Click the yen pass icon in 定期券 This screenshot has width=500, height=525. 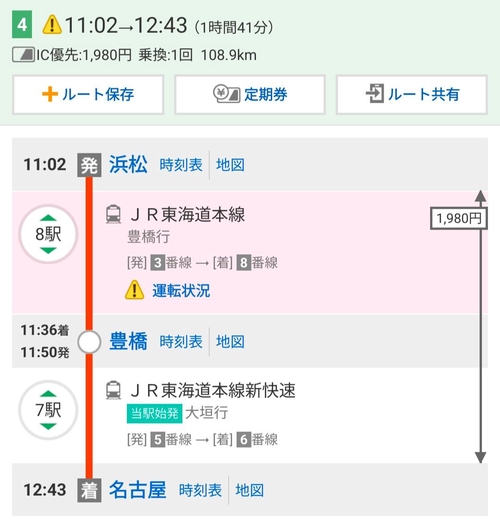coord(226,94)
